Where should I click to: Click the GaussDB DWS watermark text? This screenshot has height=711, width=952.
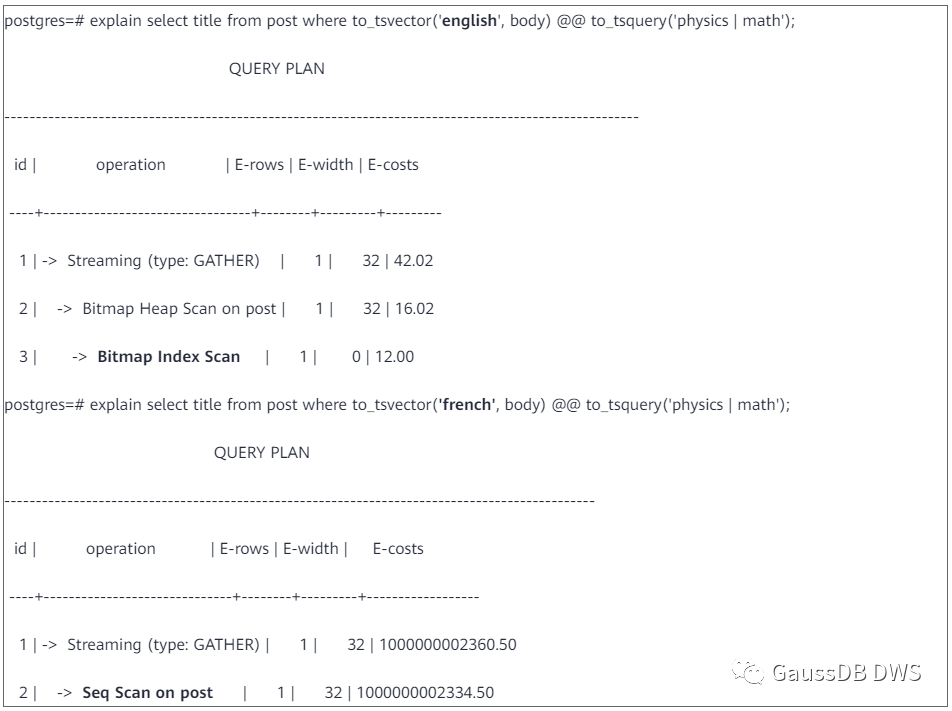tap(846, 672)
